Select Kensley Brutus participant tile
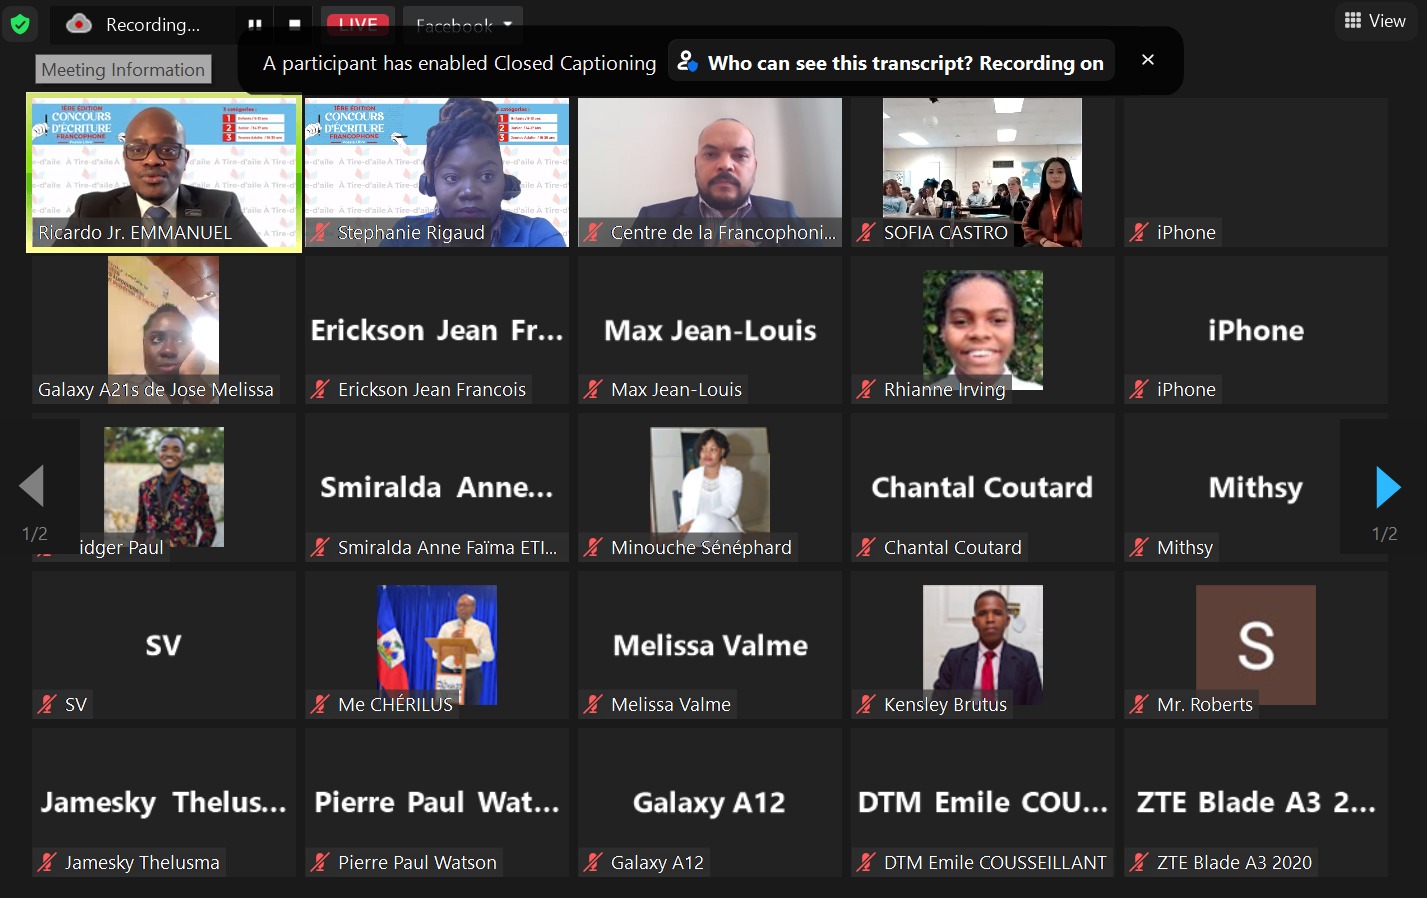The image size is (1427, 898). [982, 645]
